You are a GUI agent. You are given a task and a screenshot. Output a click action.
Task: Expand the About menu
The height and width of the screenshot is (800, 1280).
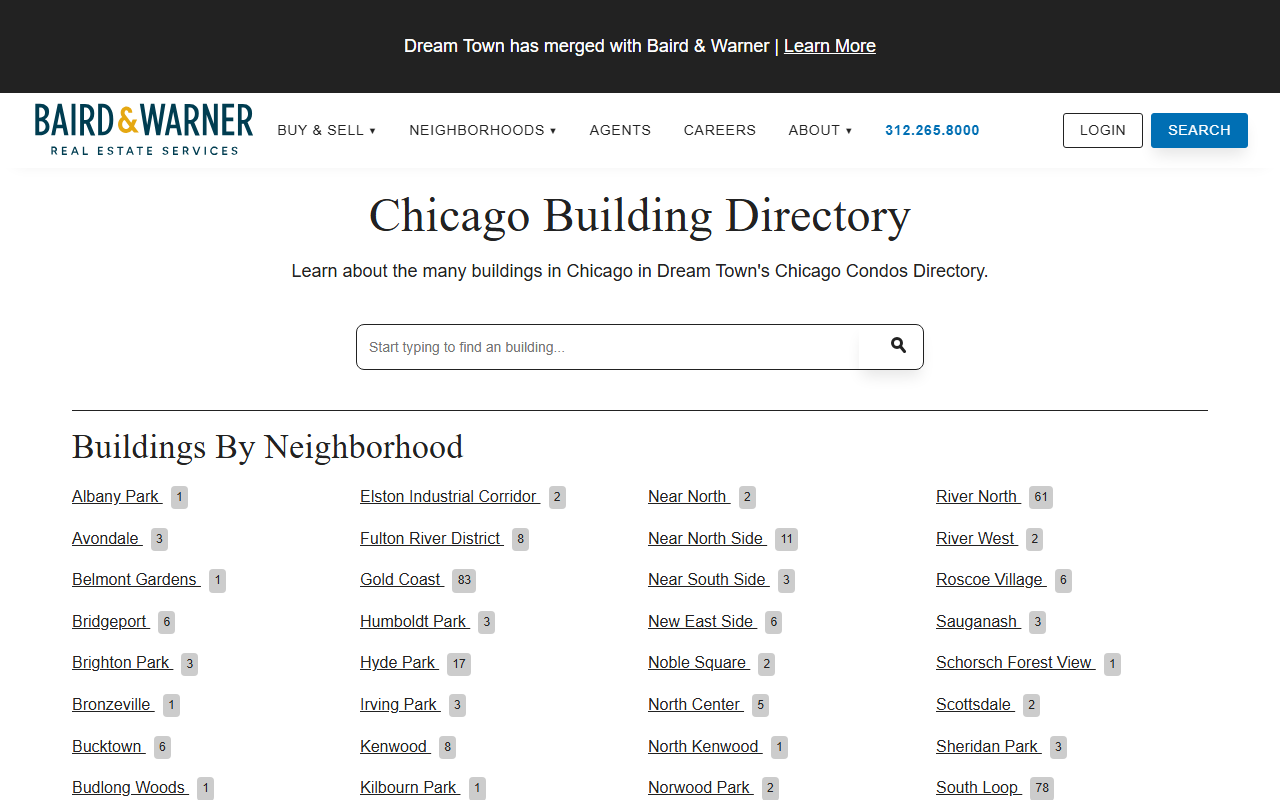(820, 130)
